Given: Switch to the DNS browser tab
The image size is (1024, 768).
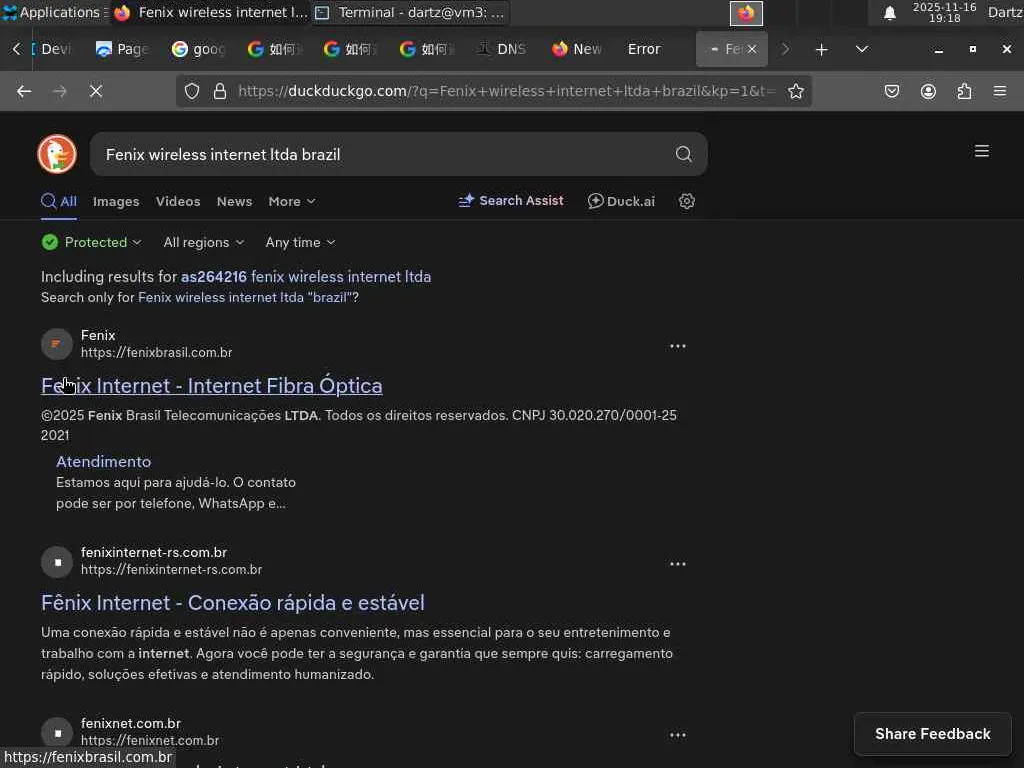Looking at the screenshot, I should point(502,49).
